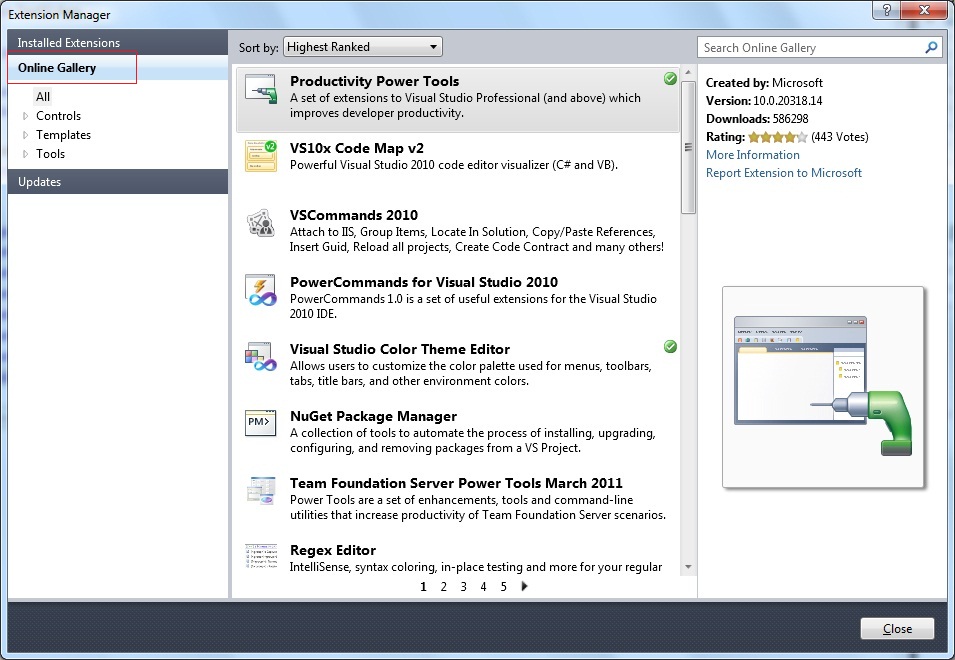Click the search magnifier icon in gallery search
955x660 pixels.
click(931, 47)
